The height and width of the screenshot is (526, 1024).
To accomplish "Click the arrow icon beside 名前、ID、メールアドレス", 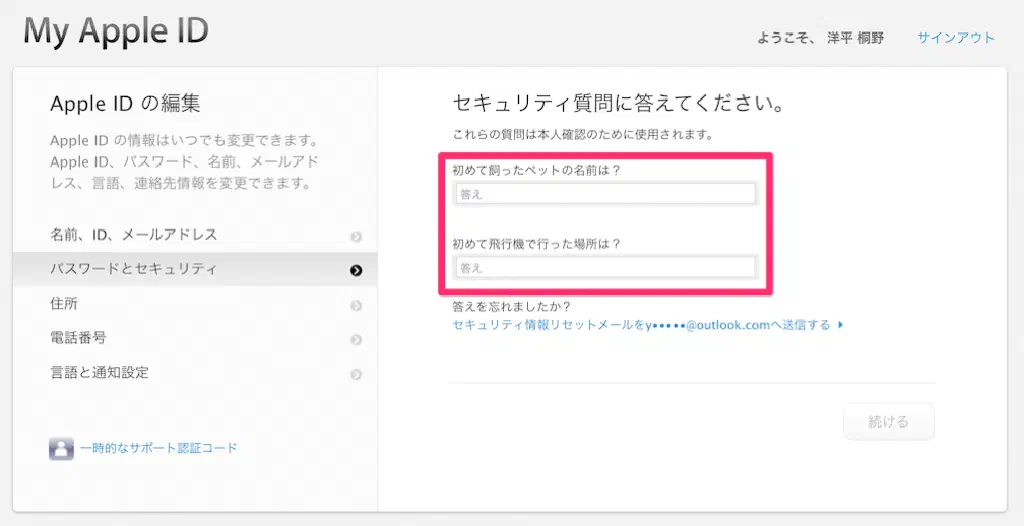I will pos(356,237).
